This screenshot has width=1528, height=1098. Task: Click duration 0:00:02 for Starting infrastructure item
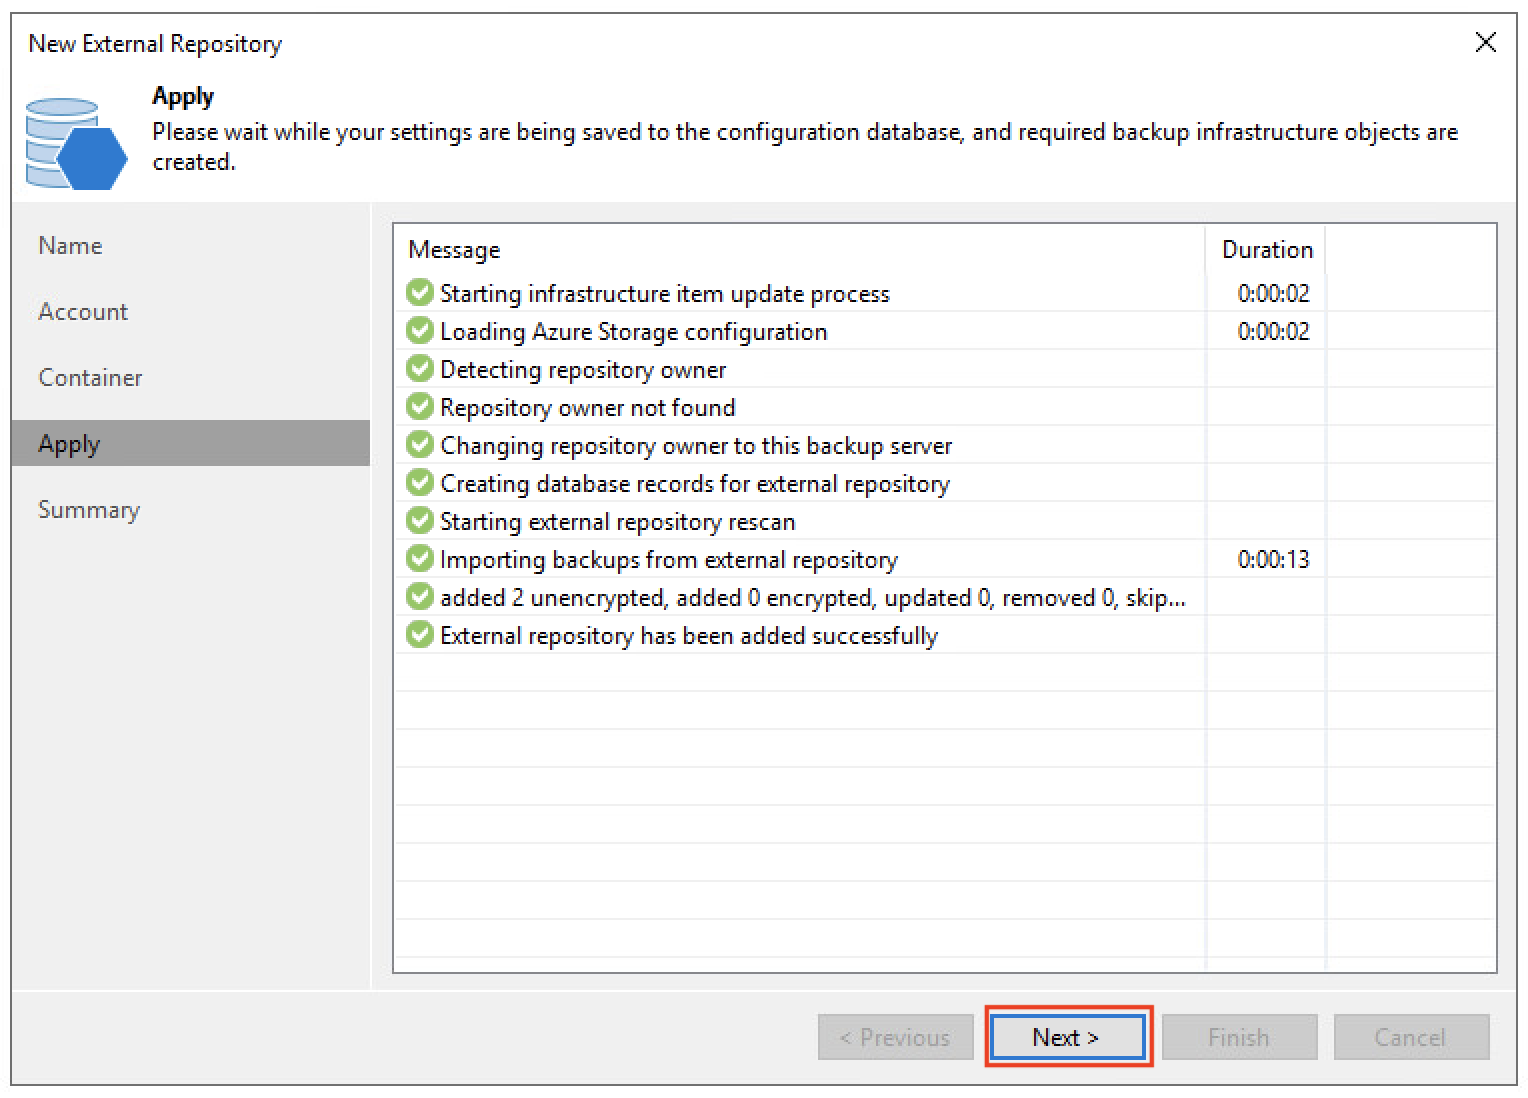[1273, 294]
